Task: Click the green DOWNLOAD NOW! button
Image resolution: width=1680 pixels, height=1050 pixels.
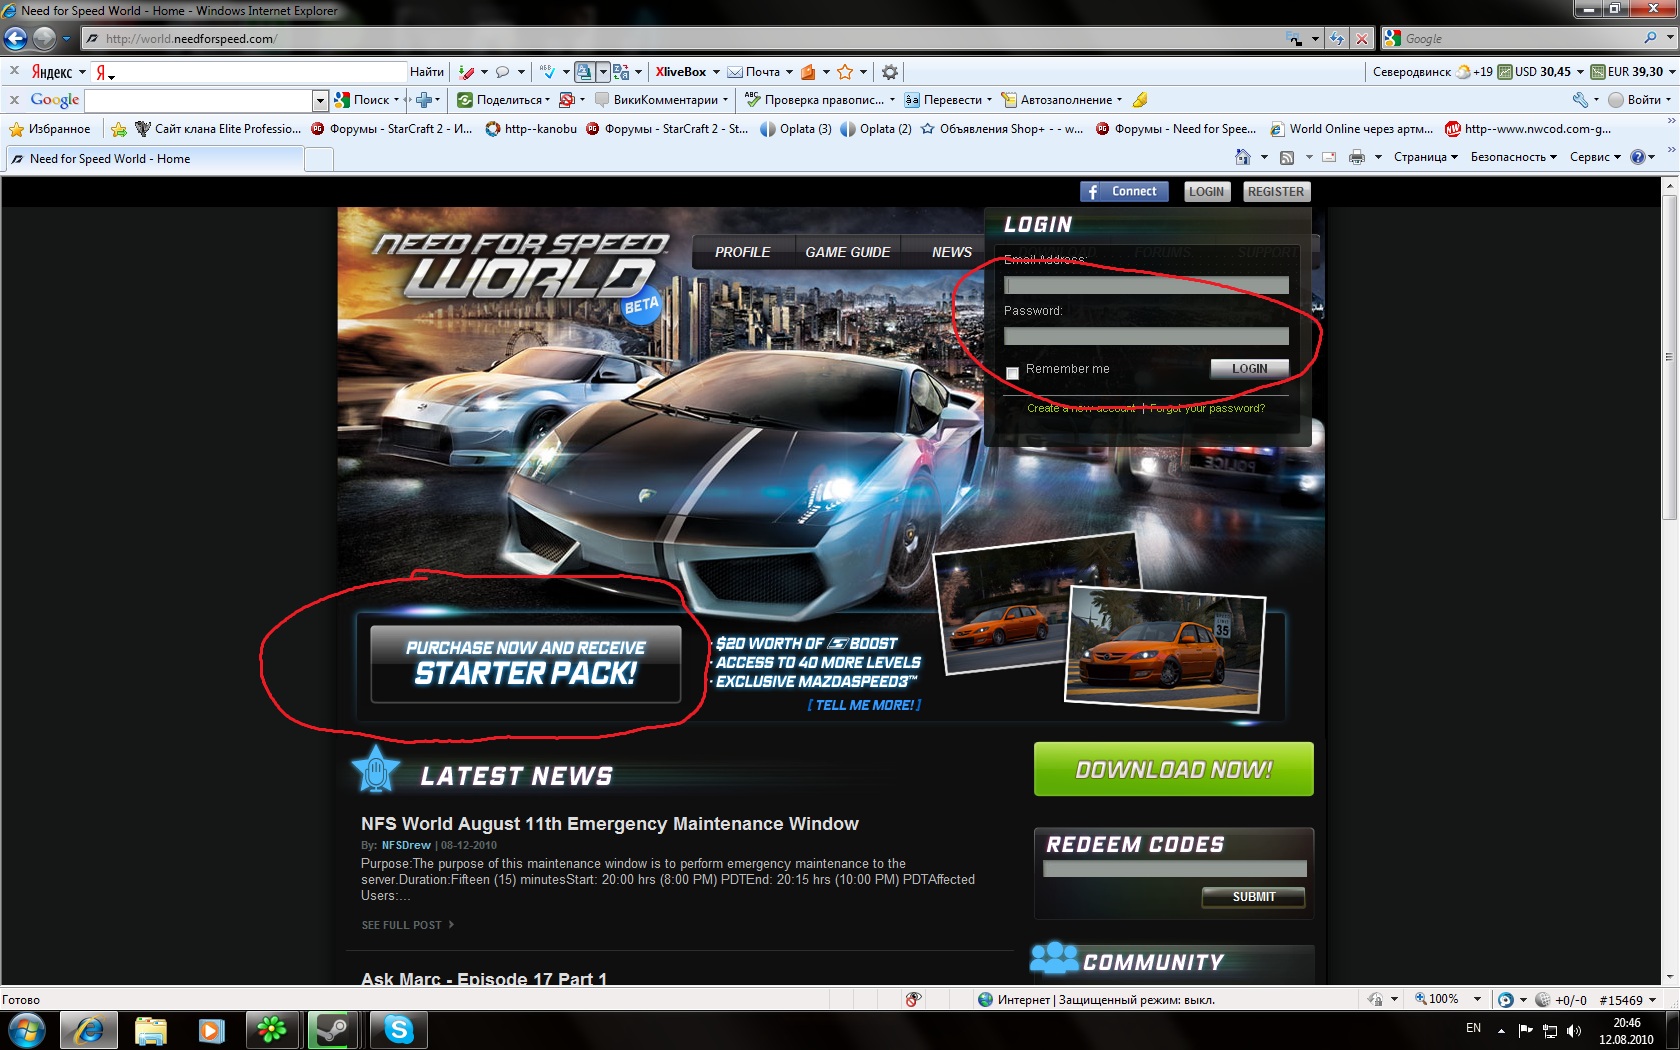Action: (1173, 769)
